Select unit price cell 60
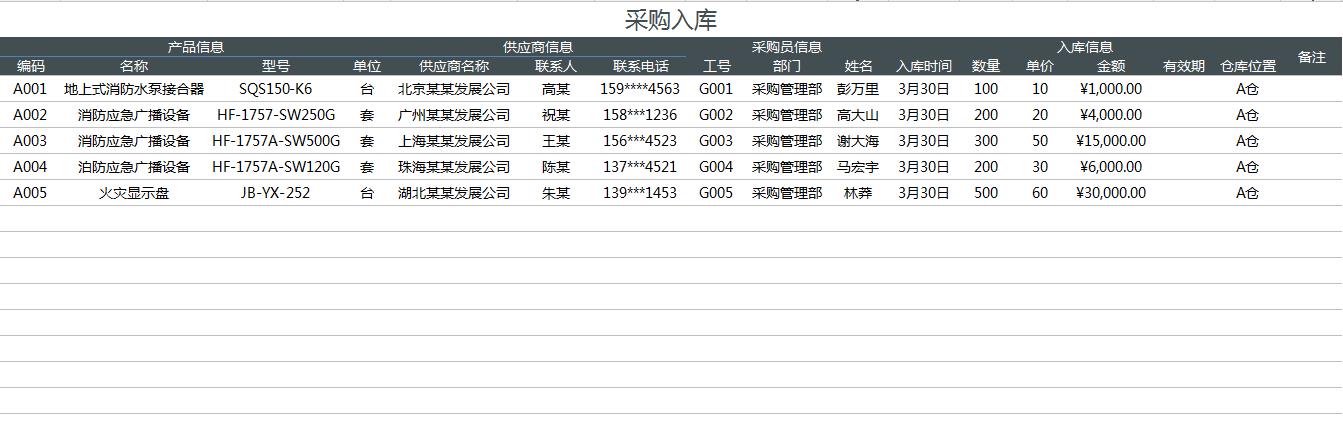 1040,193
